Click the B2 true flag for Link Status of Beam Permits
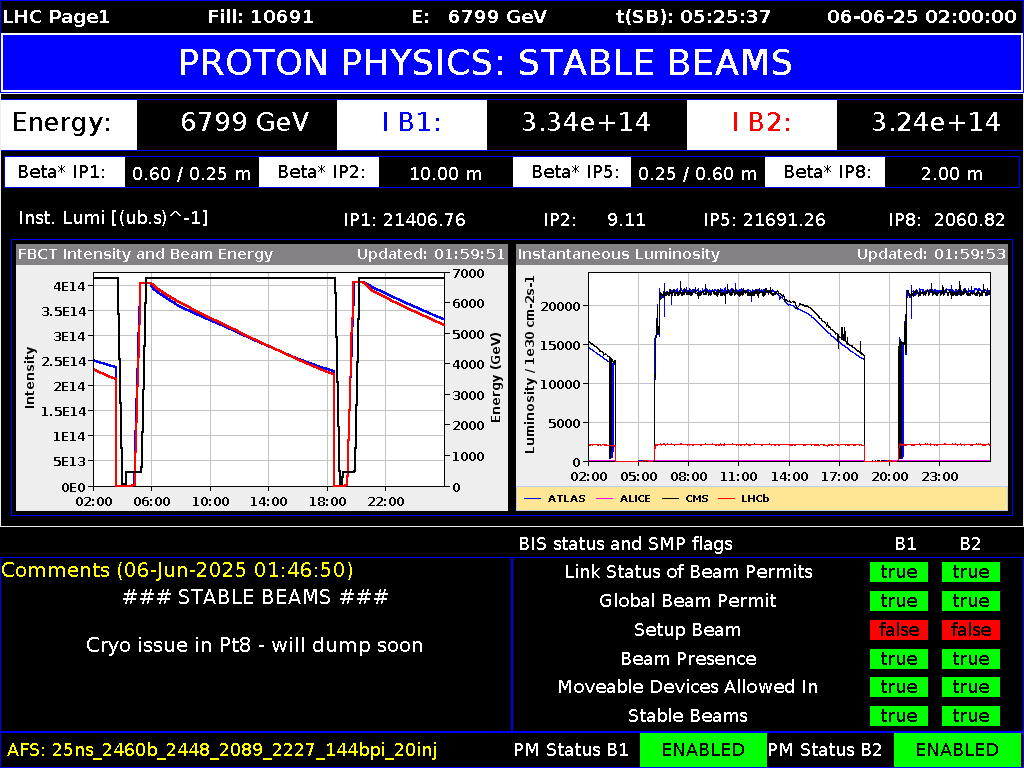 coord(970,572)
